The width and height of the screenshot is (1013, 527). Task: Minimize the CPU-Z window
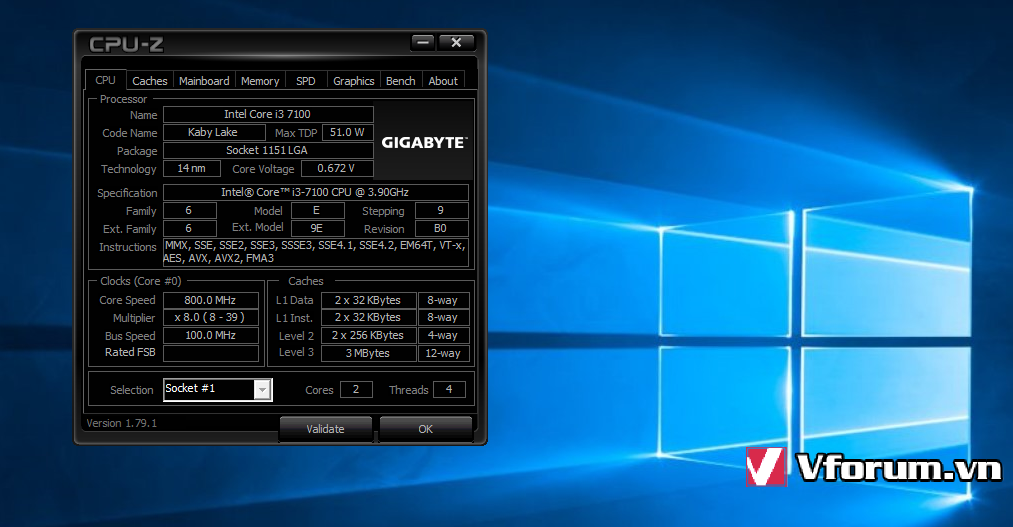[423, 43]
